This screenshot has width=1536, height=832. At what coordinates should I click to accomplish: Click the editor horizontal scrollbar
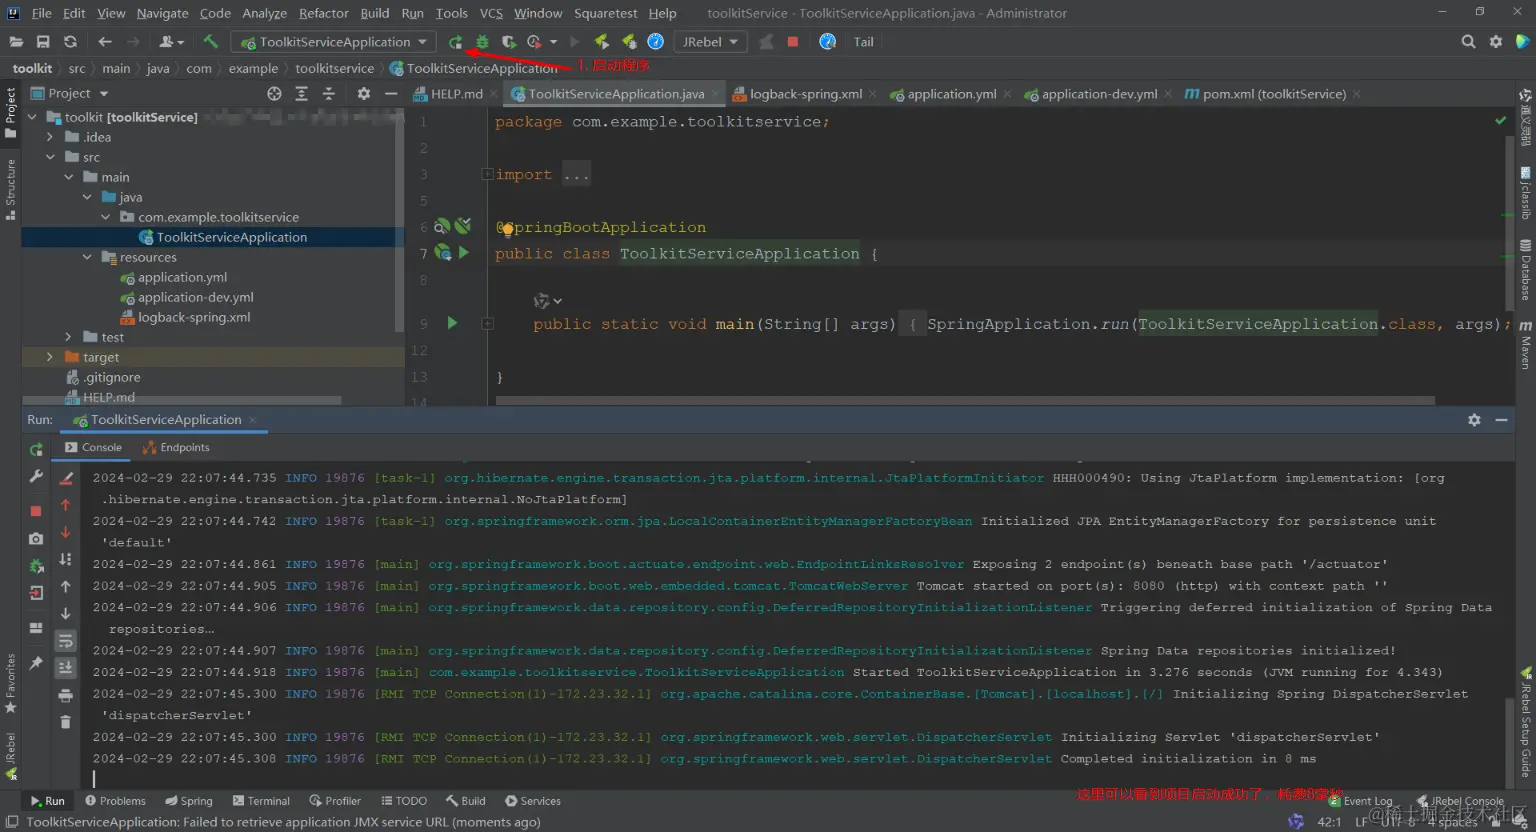click(x=965, y=401)
